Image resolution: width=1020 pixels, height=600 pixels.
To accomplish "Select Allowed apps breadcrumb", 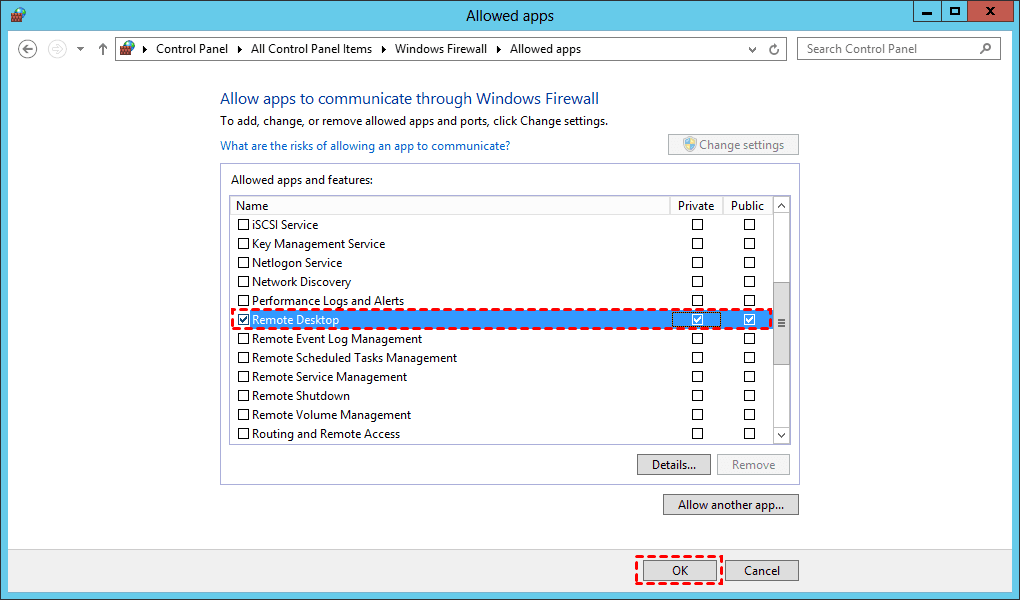I will coord(545,49).
